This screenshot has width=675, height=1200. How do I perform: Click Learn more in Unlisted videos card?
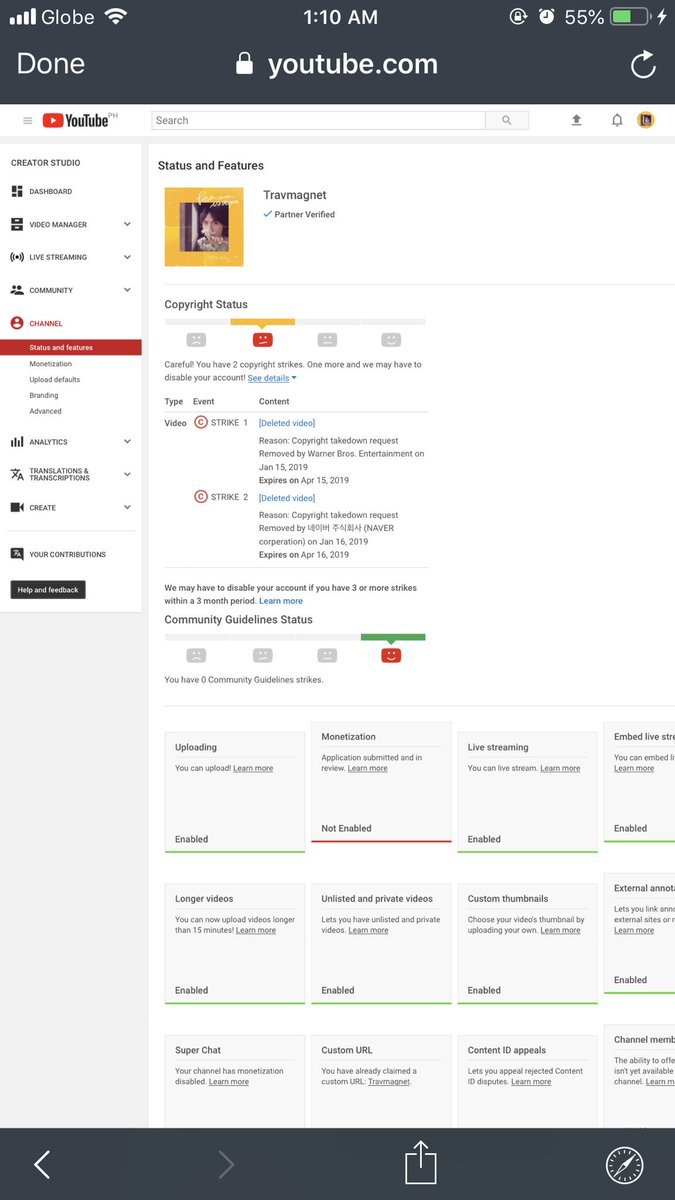click(368, 930)
